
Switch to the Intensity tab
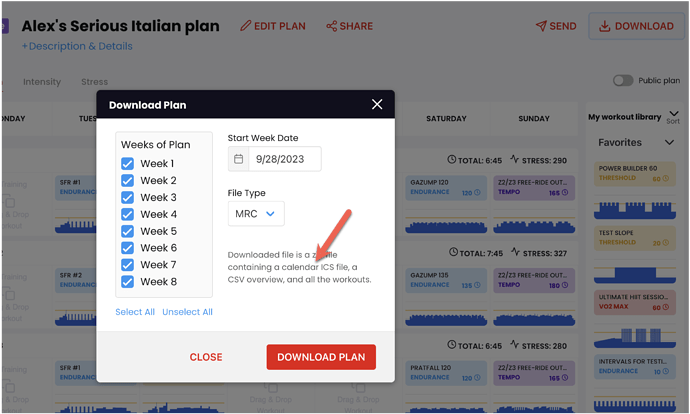42,82
